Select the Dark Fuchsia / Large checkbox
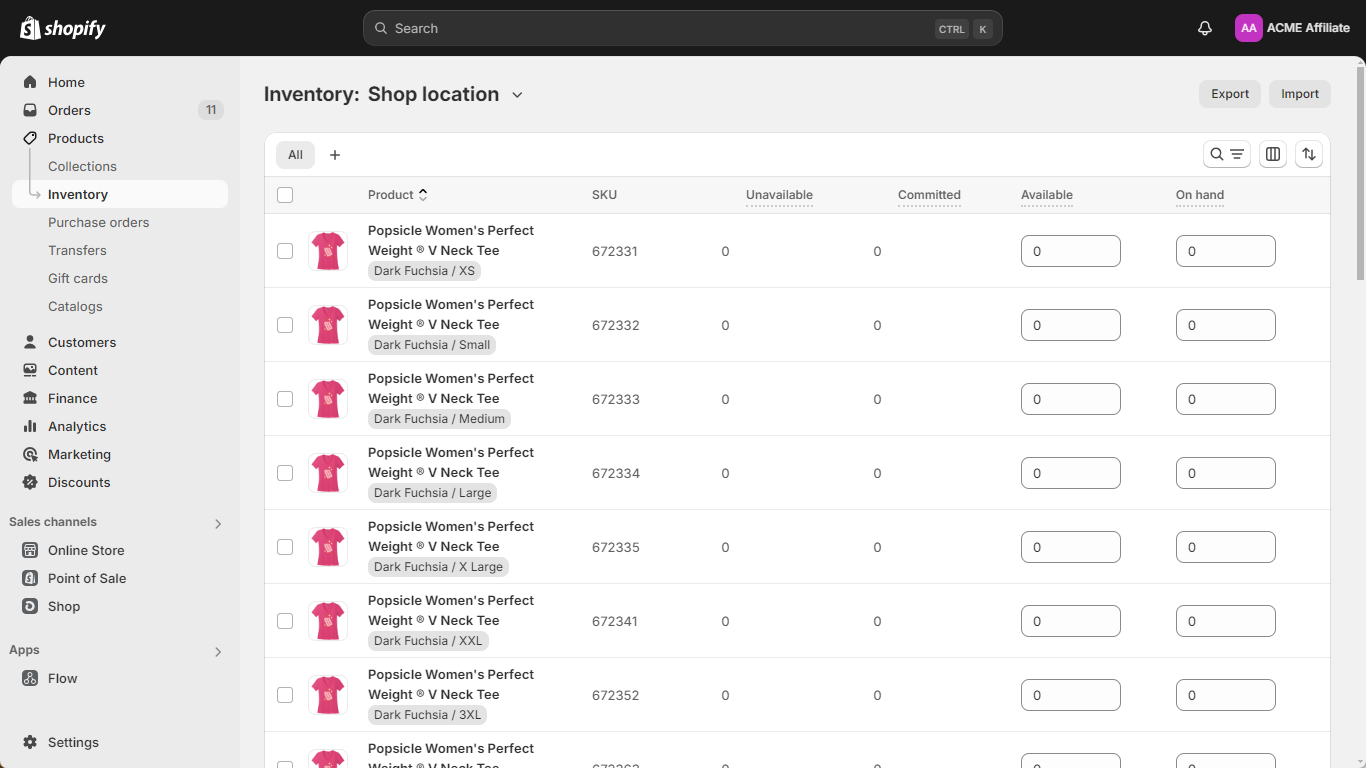1366x768 pixels. 285,473
